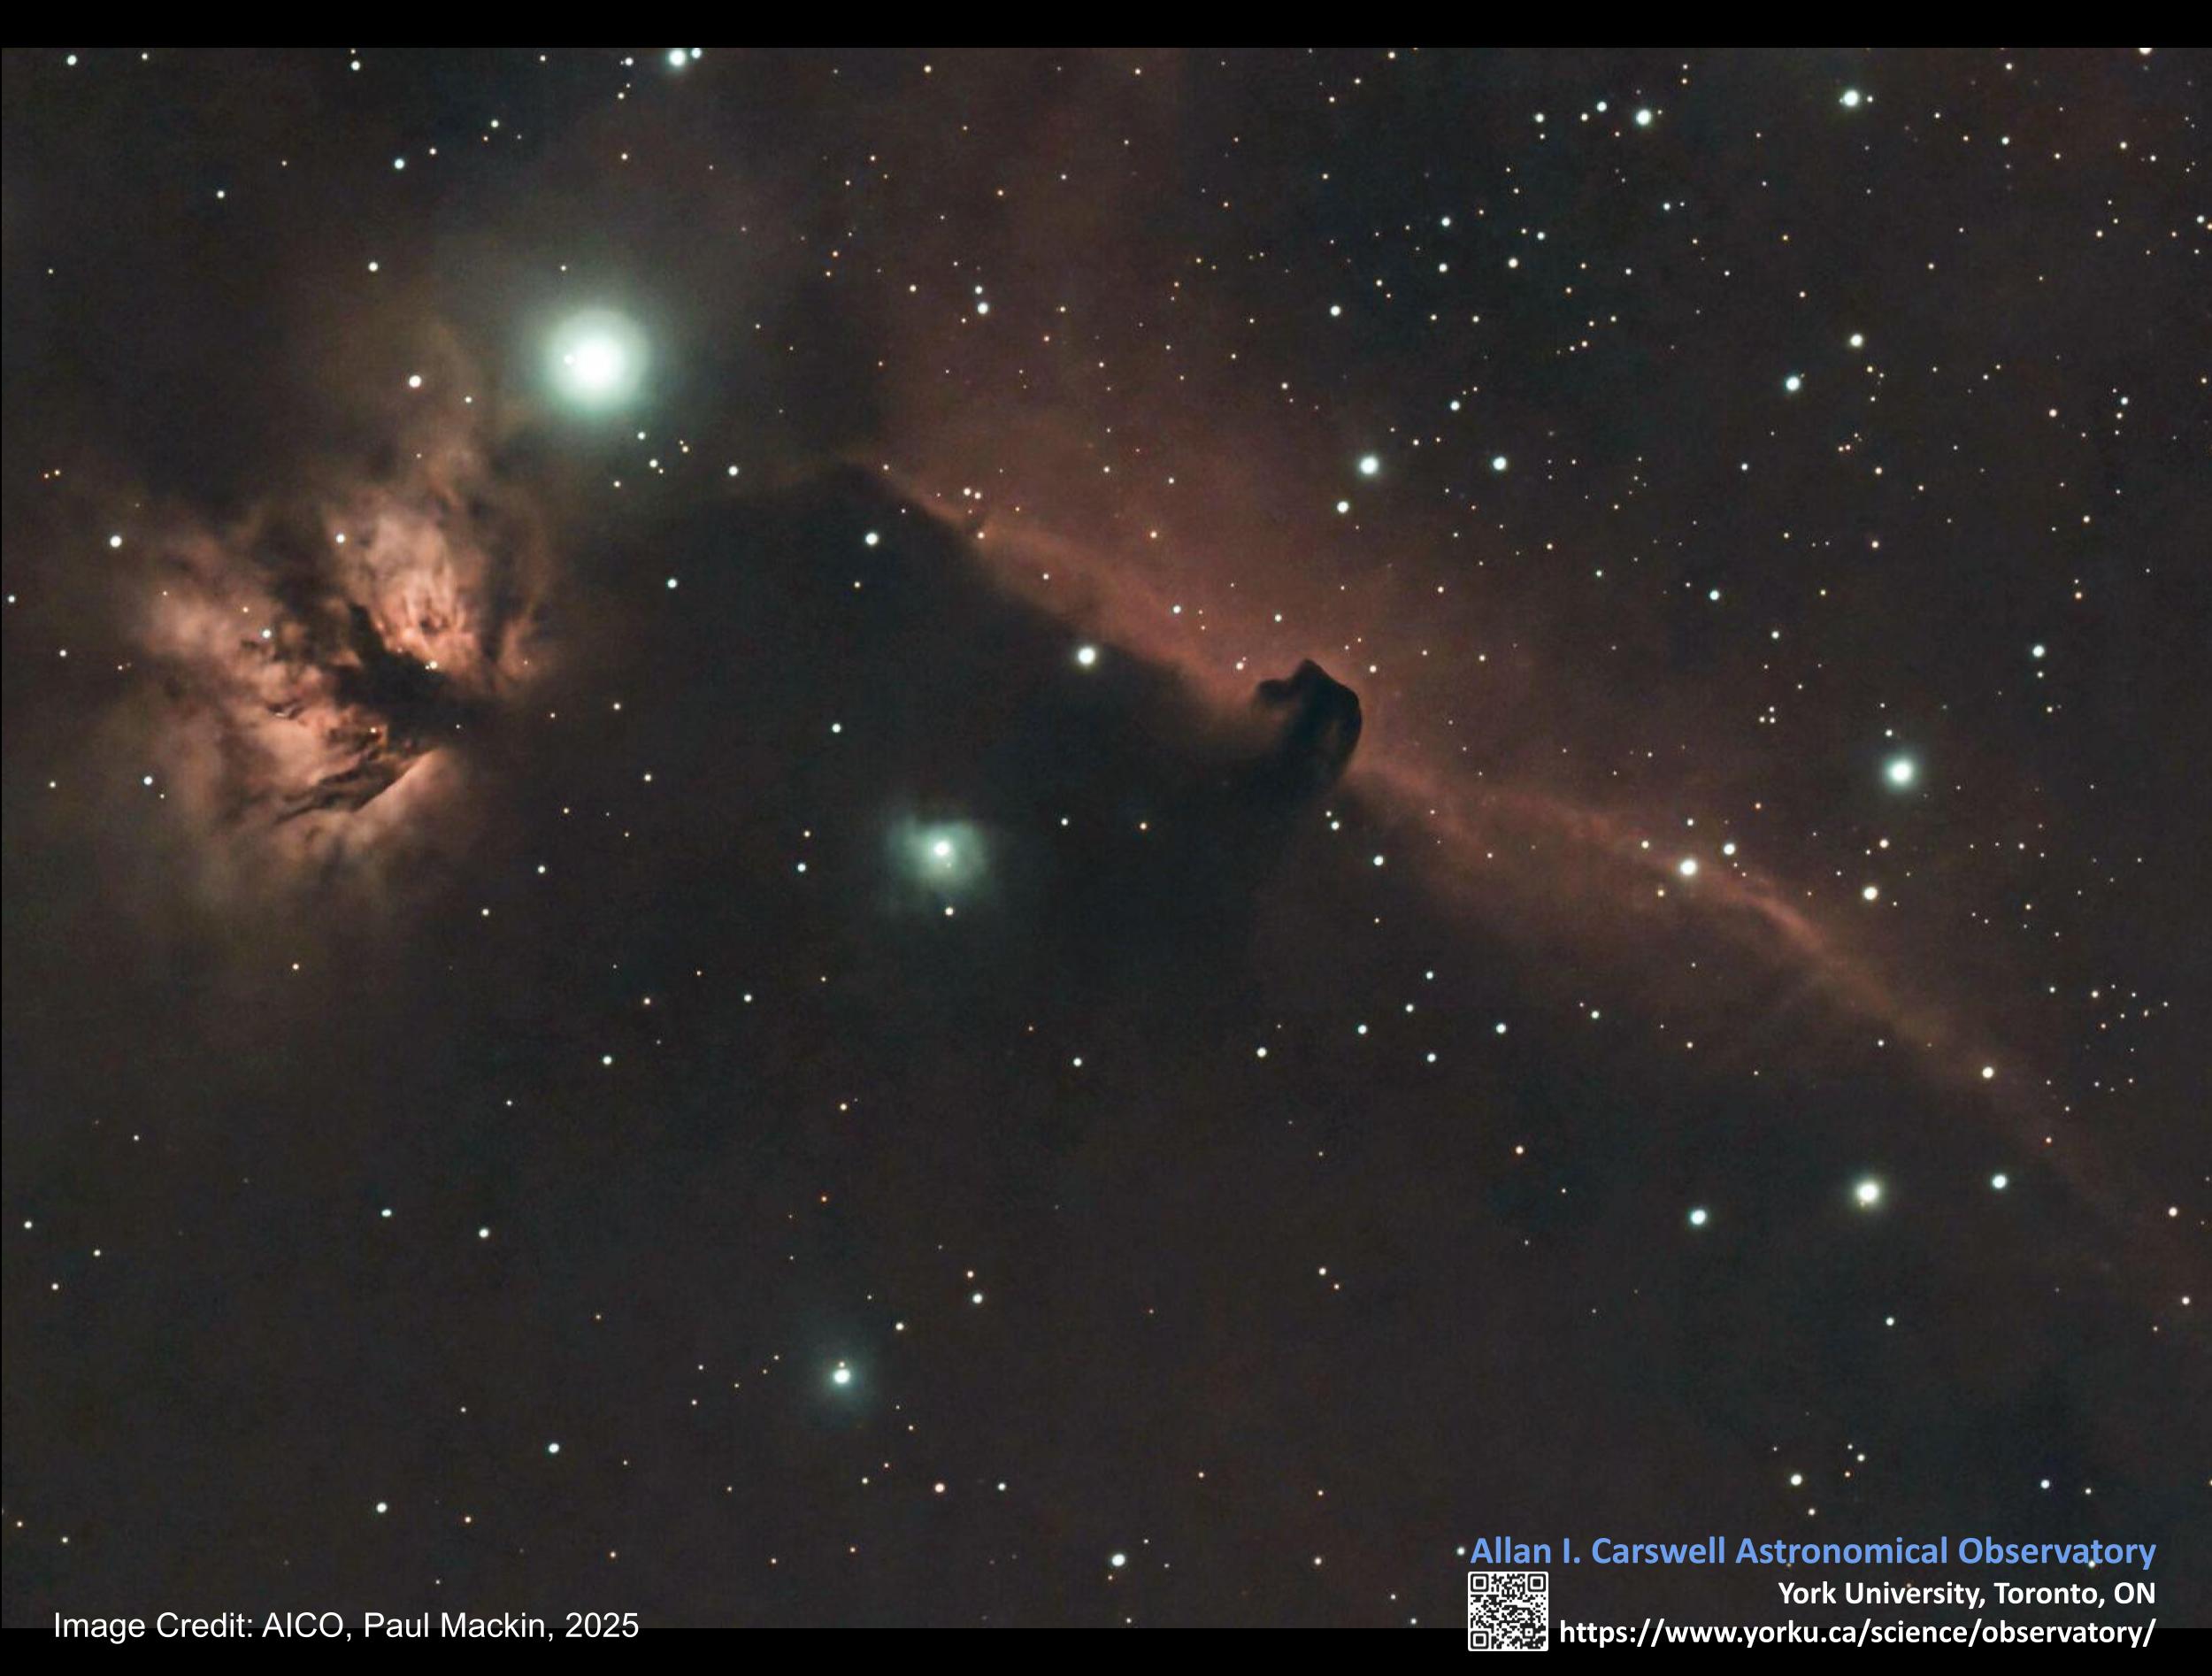2212x1676 pixels.
Task: Click the QR code in the bottom corner
Action: tap(1507, 1611)
